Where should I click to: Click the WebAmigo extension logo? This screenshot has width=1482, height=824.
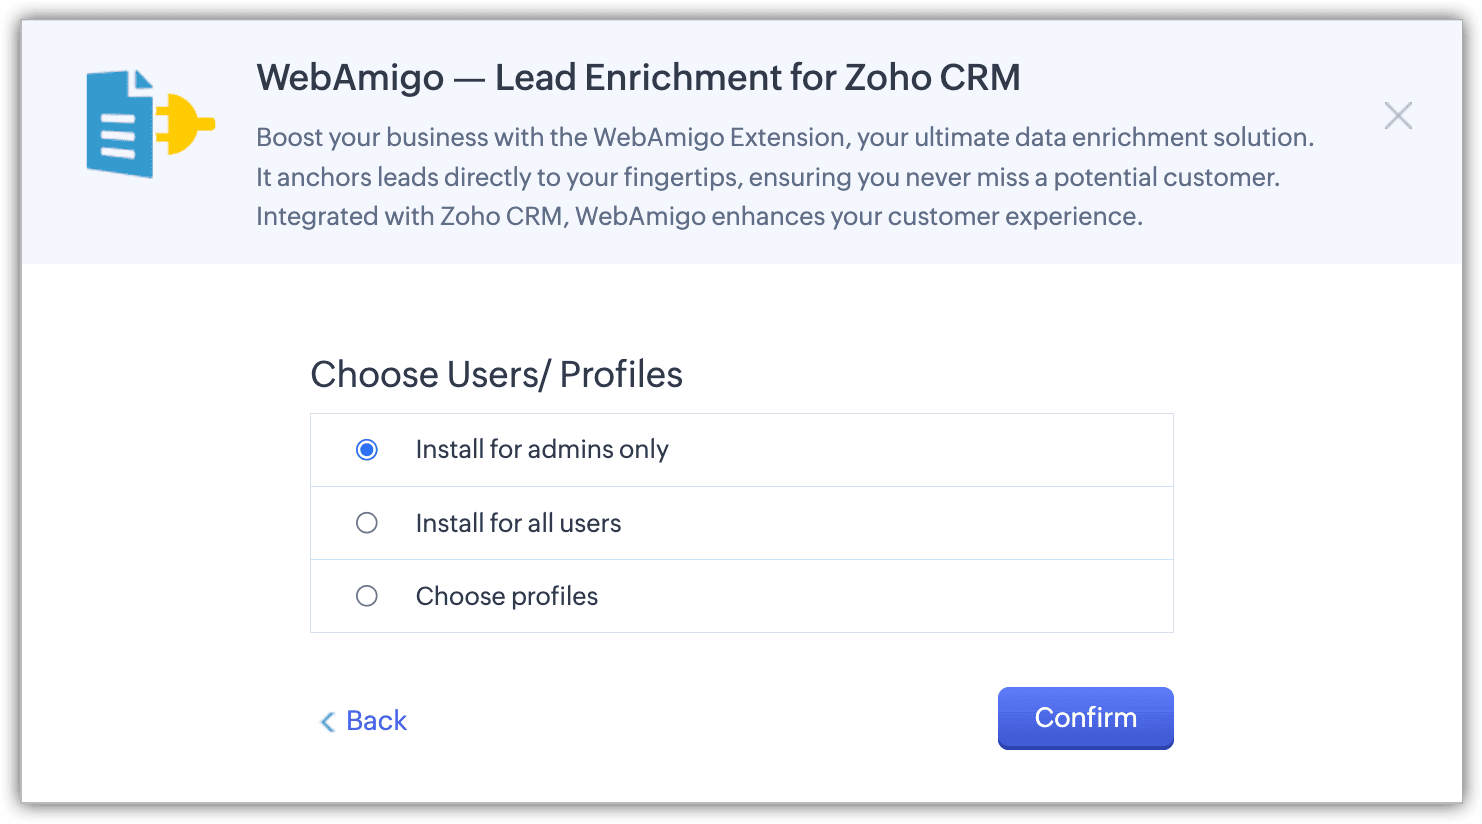click(x=150, y=124)
